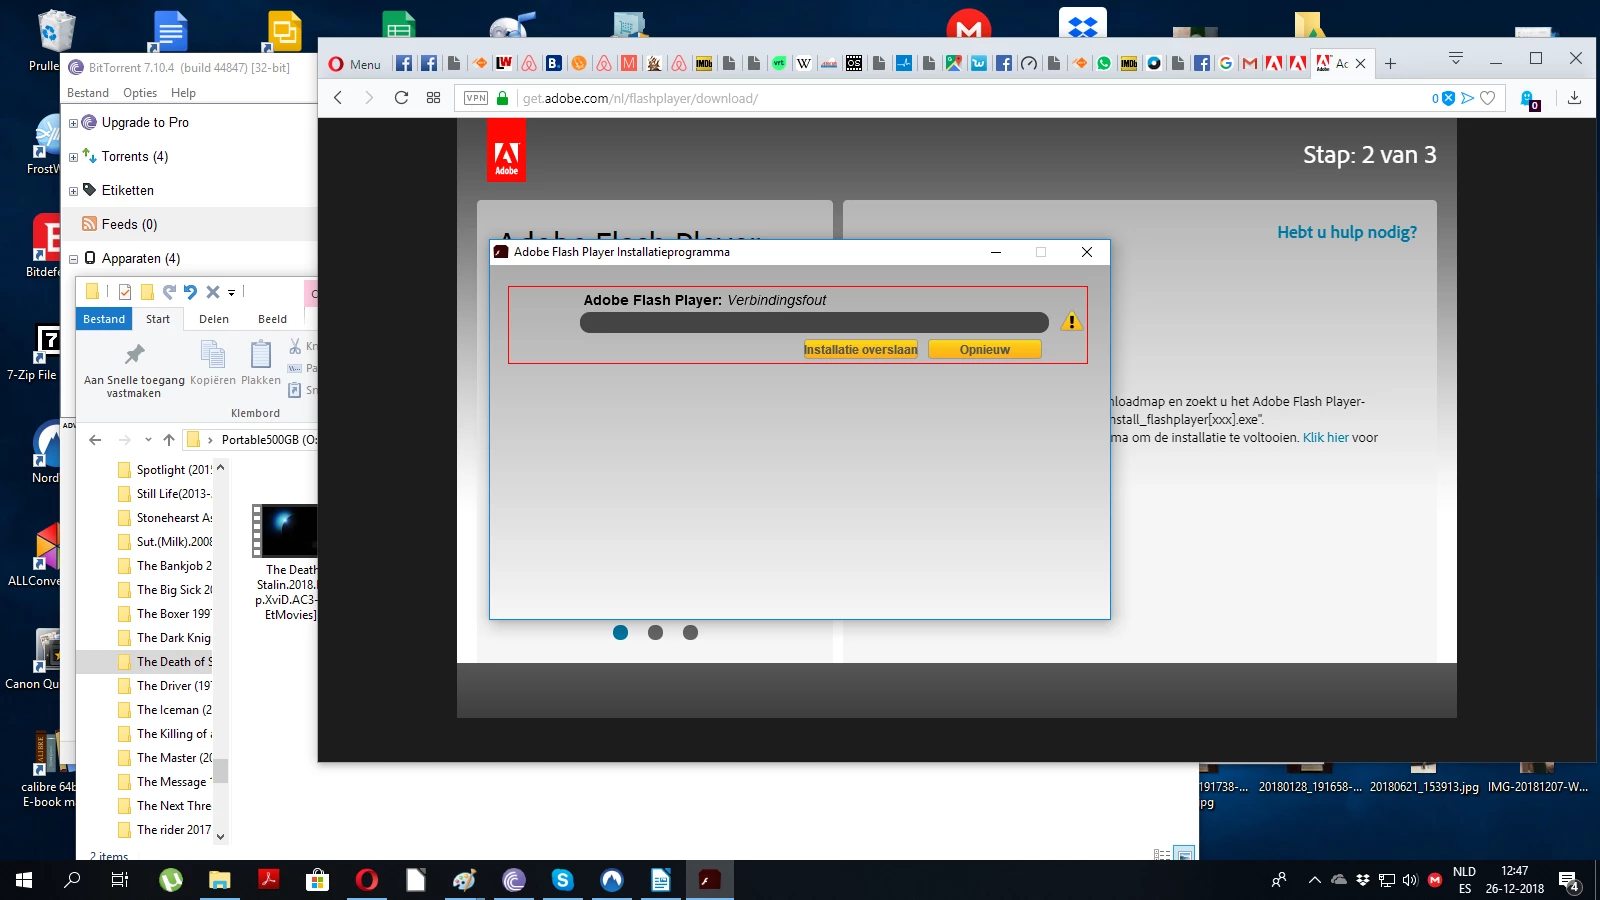This screenshot has height=900, width=1600.
Task: Open BitTorrent Bestand menu
Action: pos(88,93)
